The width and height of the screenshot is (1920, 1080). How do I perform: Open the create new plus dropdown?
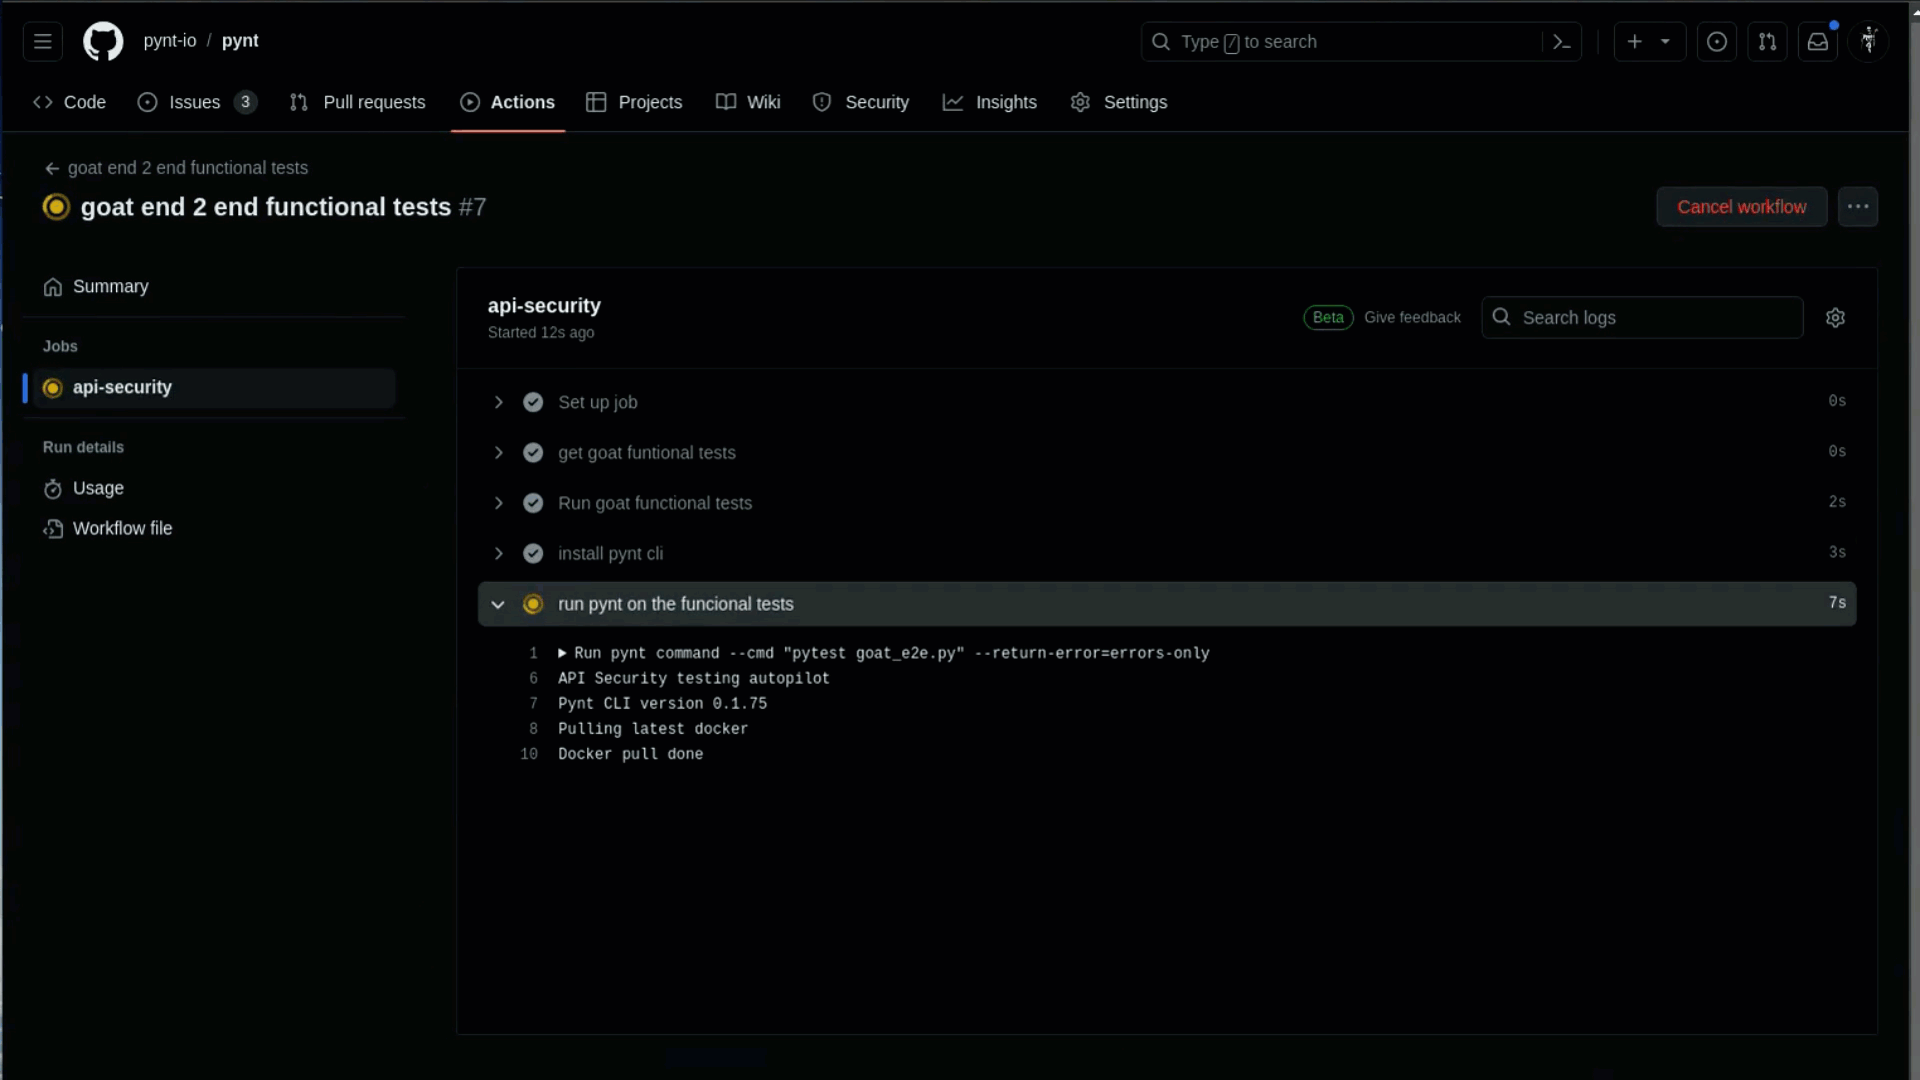click(1648, 42)
